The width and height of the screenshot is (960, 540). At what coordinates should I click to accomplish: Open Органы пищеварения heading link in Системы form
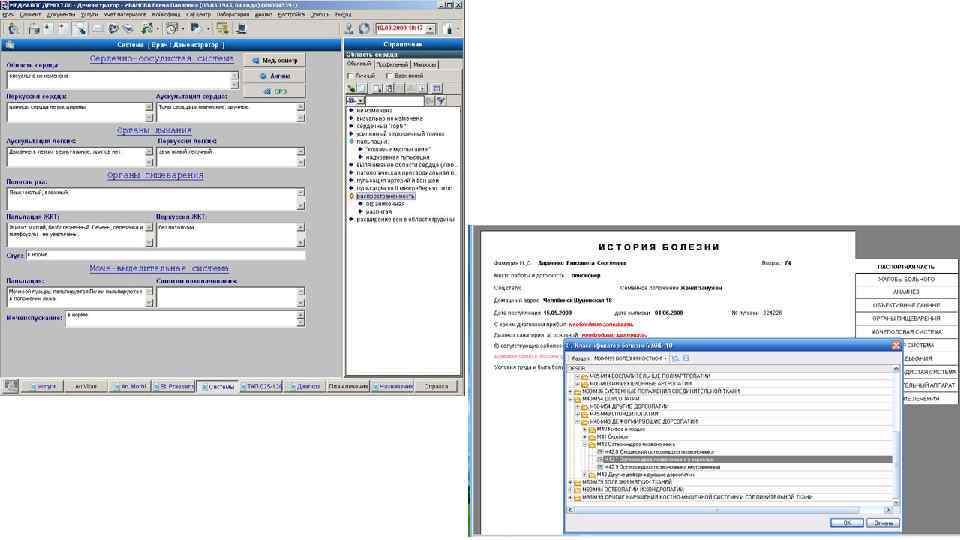pyautogui.click(x=155, y=175)
